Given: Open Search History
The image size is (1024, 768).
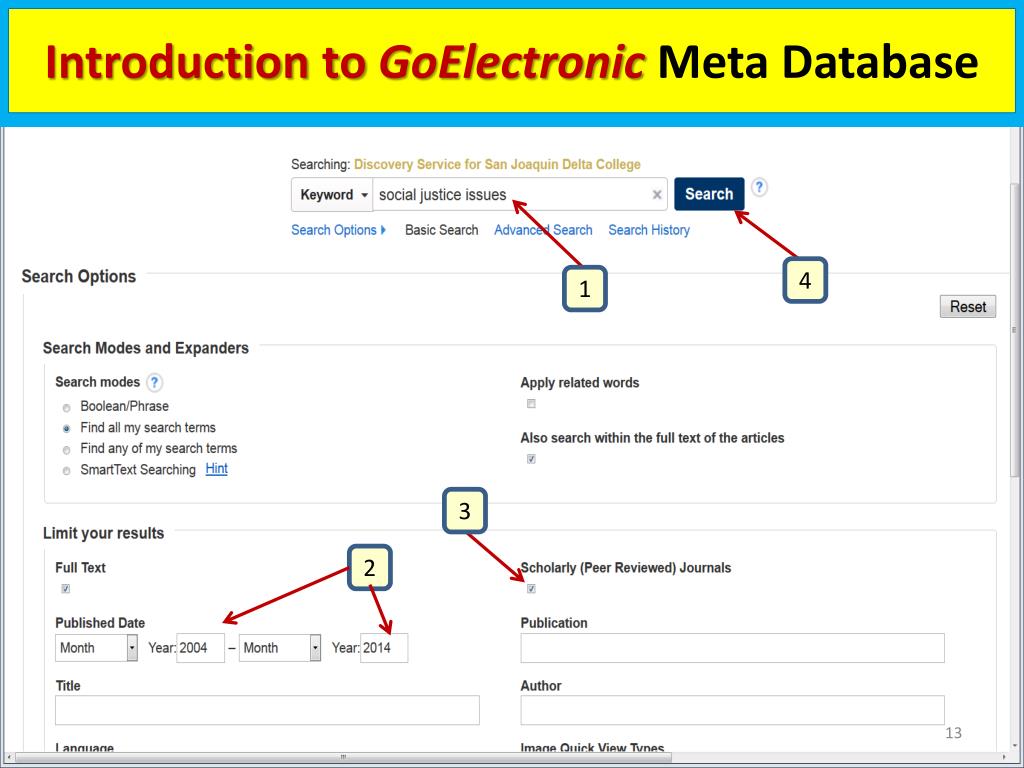Looking at the screenshot, I should pyautogui.click(x=649, y=230).
